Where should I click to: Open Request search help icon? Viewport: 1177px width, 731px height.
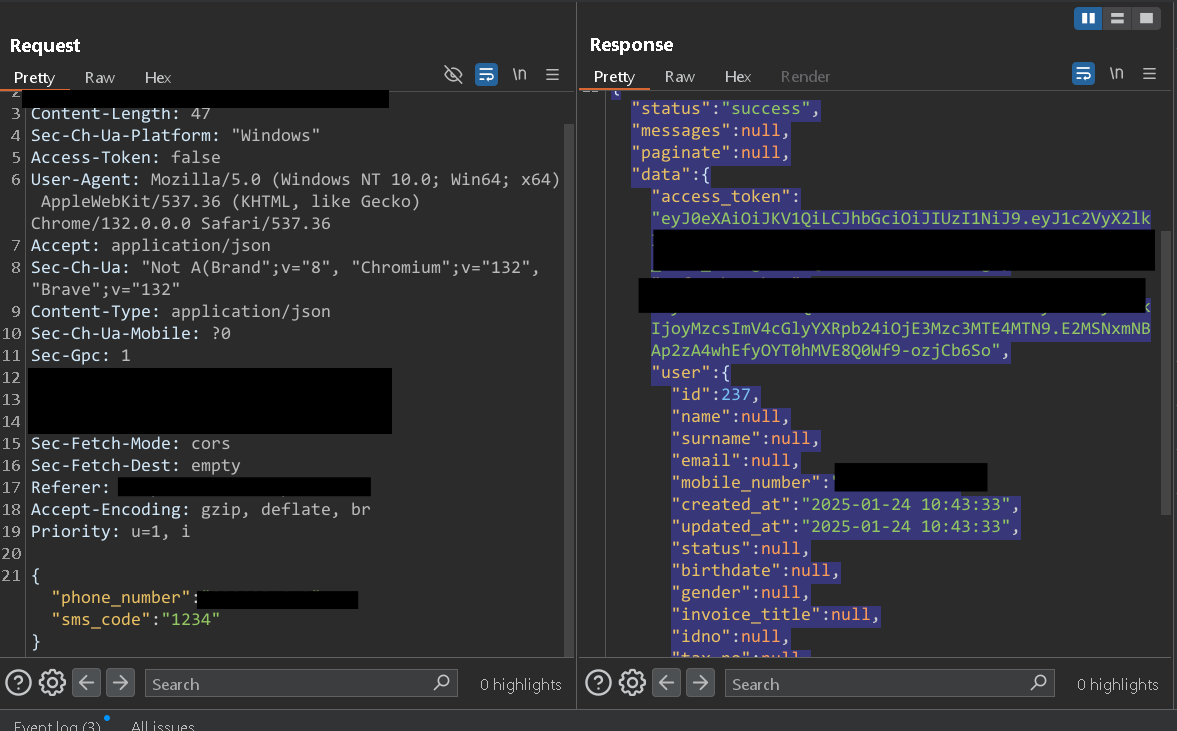19,683
